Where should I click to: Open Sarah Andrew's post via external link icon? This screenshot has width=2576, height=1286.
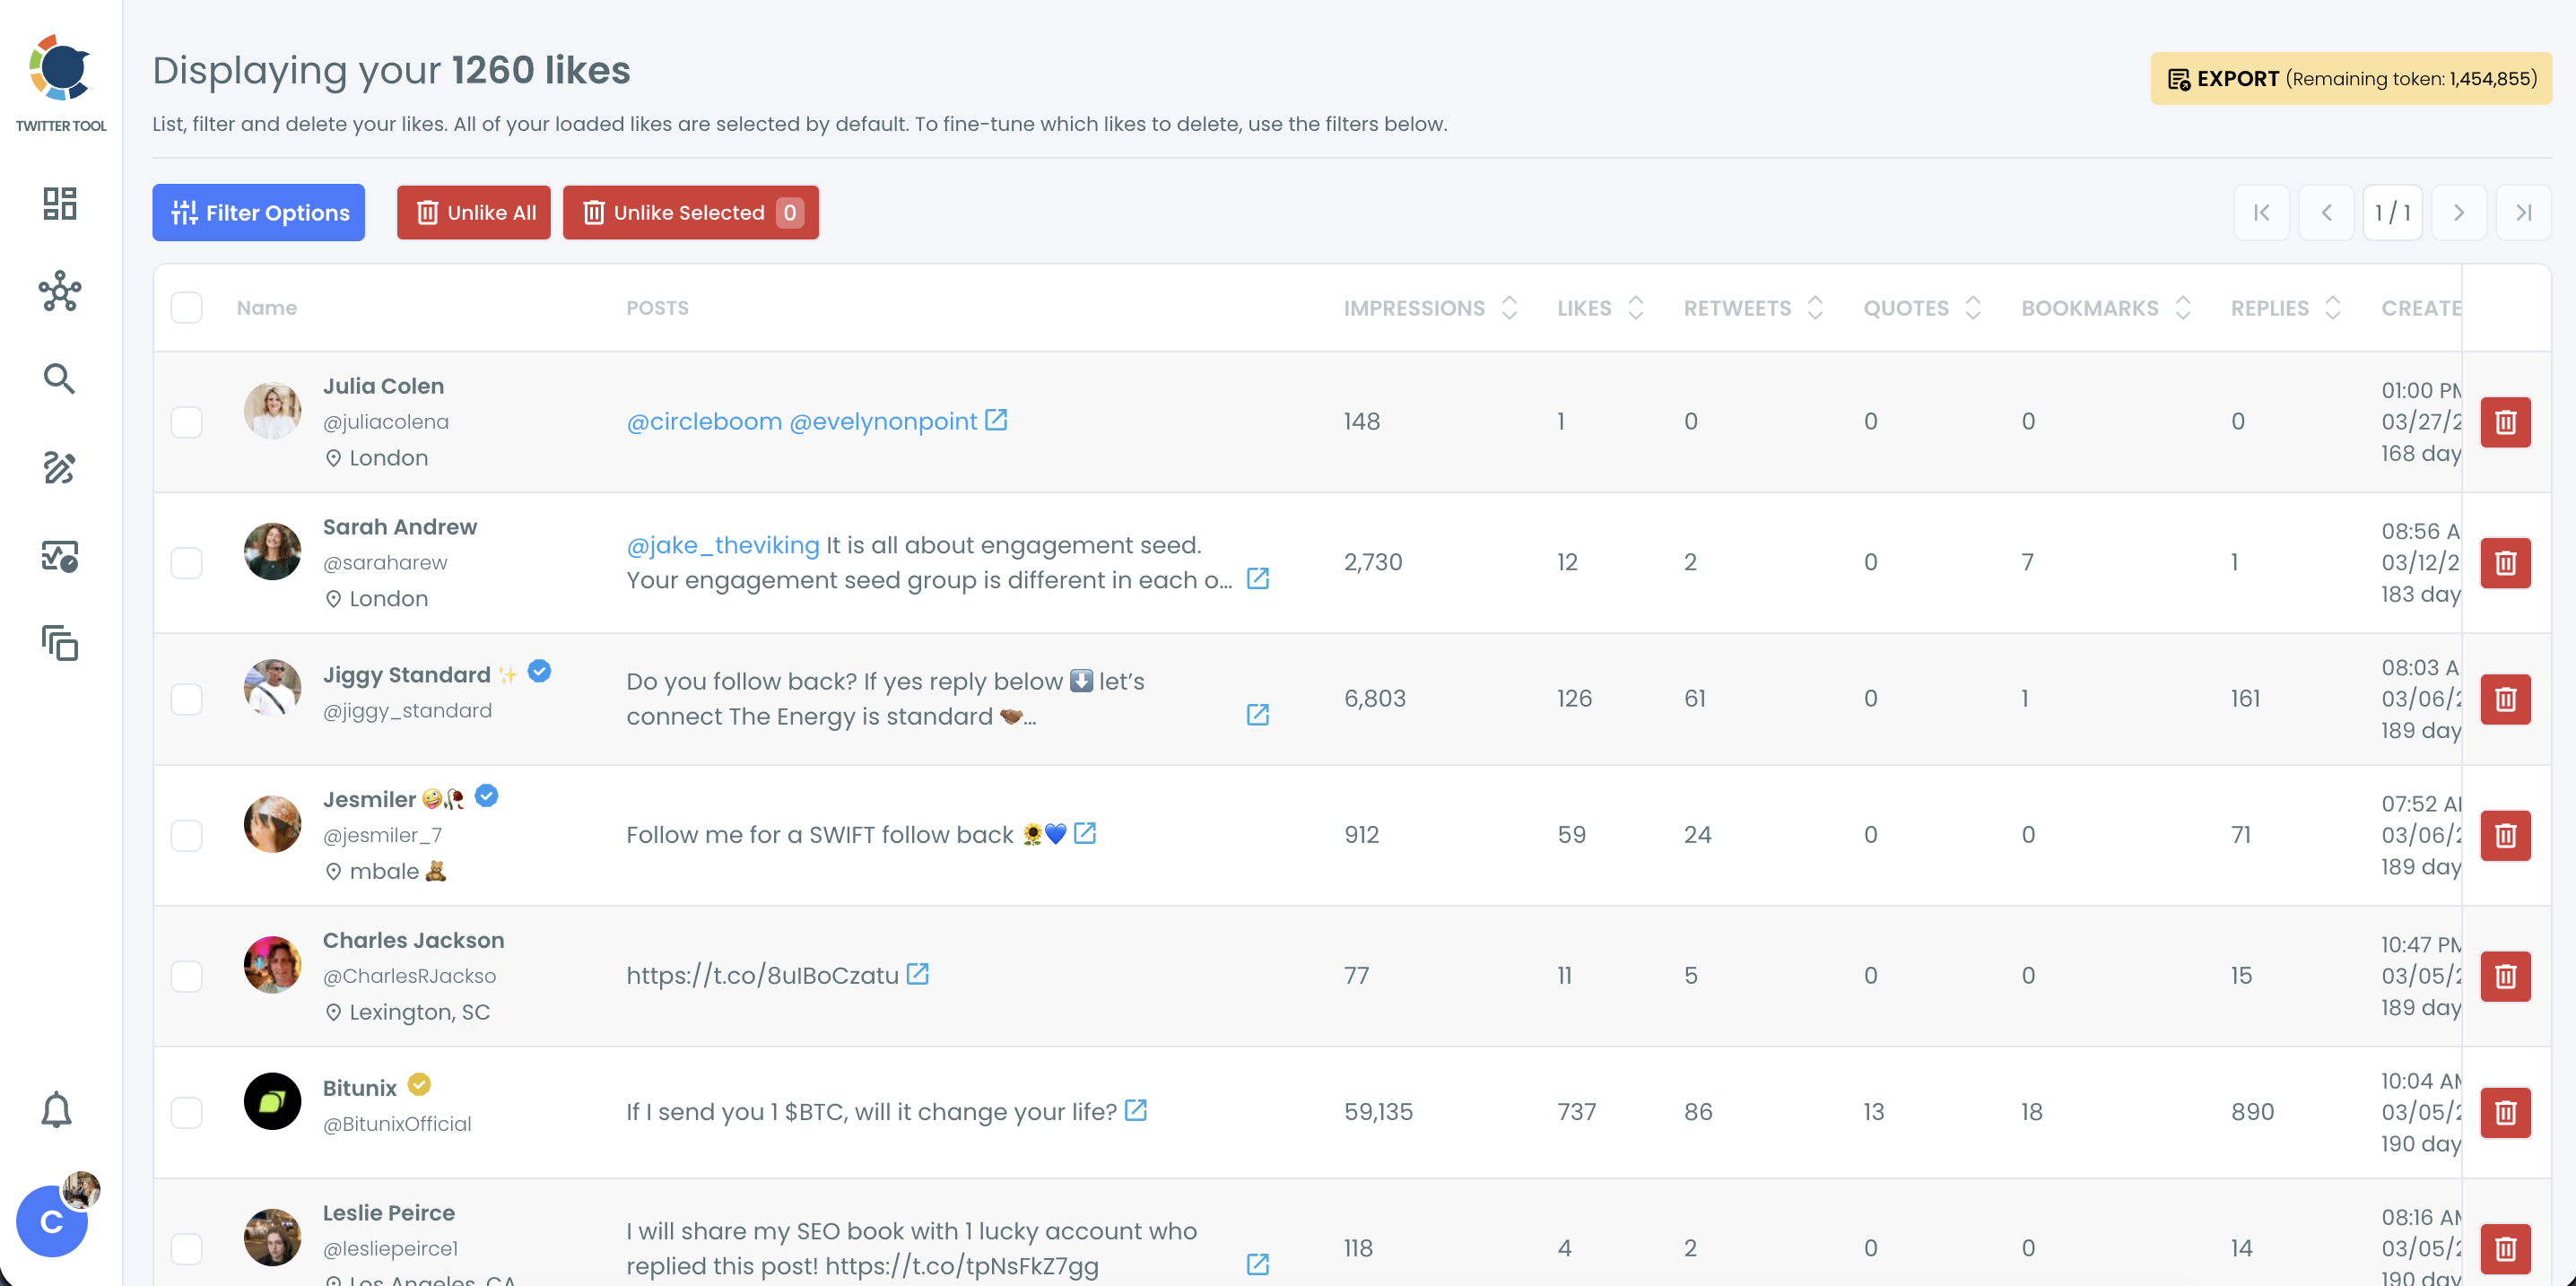click(x=1258, y=578)
